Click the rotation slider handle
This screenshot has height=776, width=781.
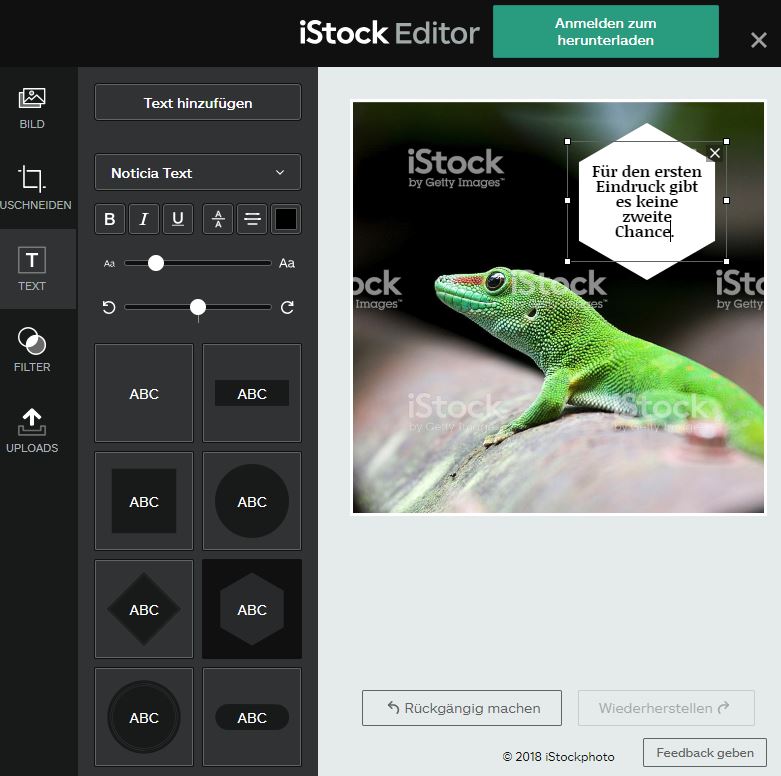point(198,307)
